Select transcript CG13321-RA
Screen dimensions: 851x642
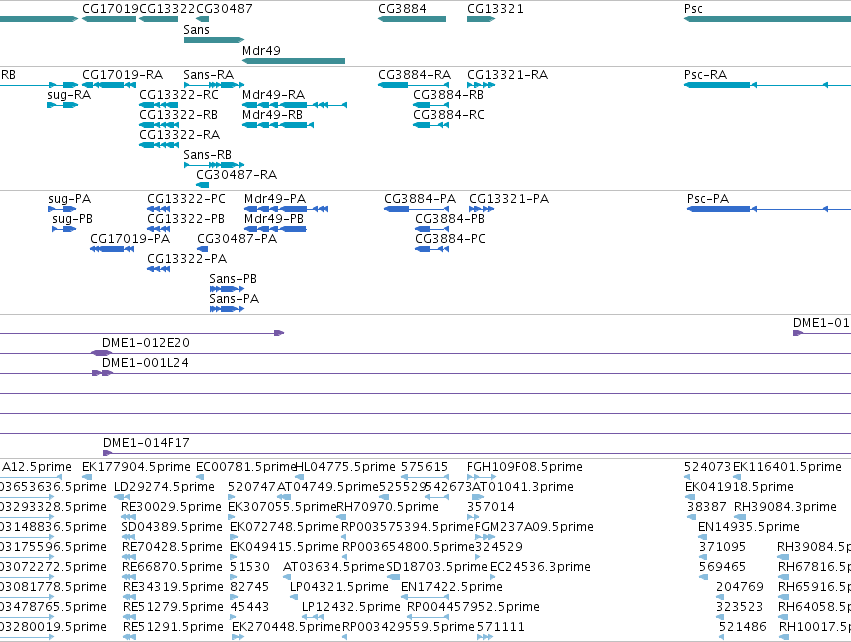pos(507,75)
